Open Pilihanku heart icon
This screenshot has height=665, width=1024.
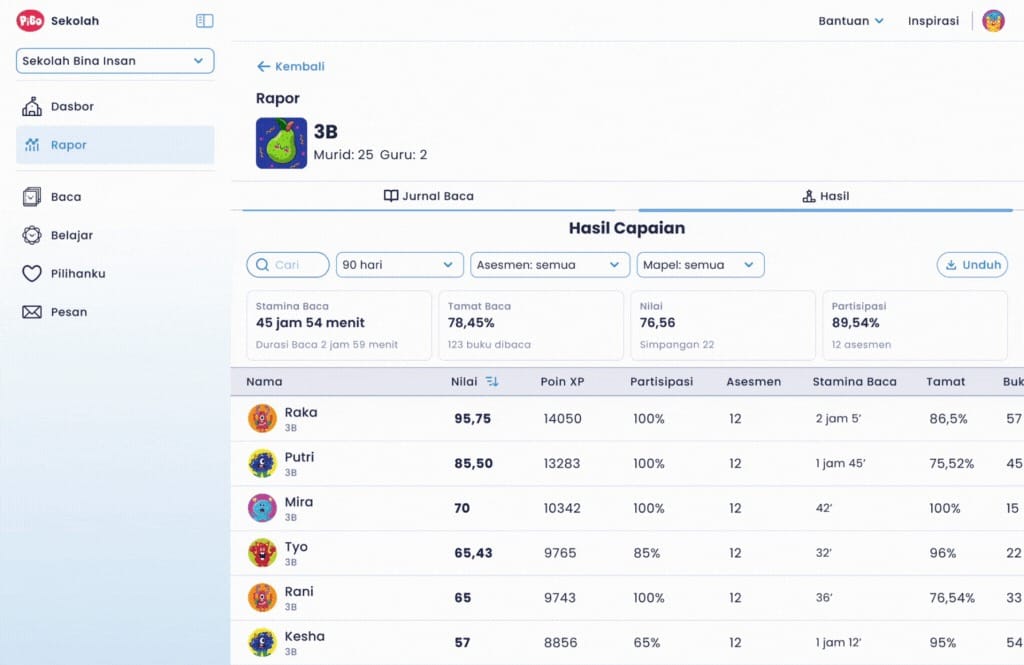tap(32, 274)
